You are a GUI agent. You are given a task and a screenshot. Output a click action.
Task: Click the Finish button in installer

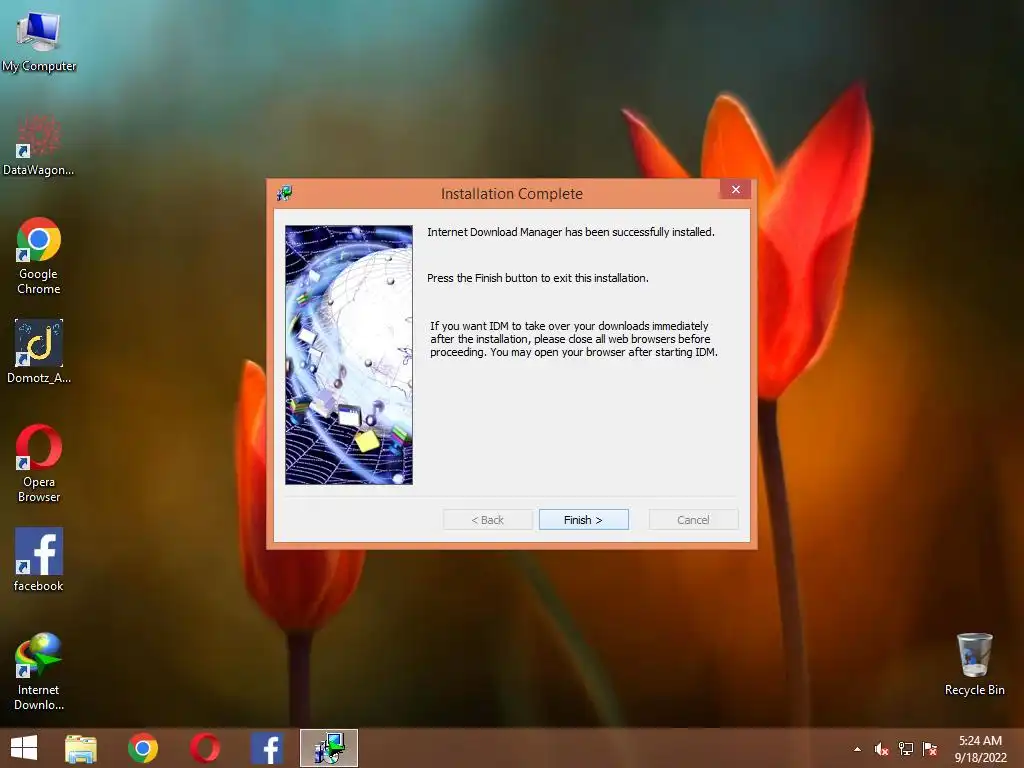click(583, 520)
